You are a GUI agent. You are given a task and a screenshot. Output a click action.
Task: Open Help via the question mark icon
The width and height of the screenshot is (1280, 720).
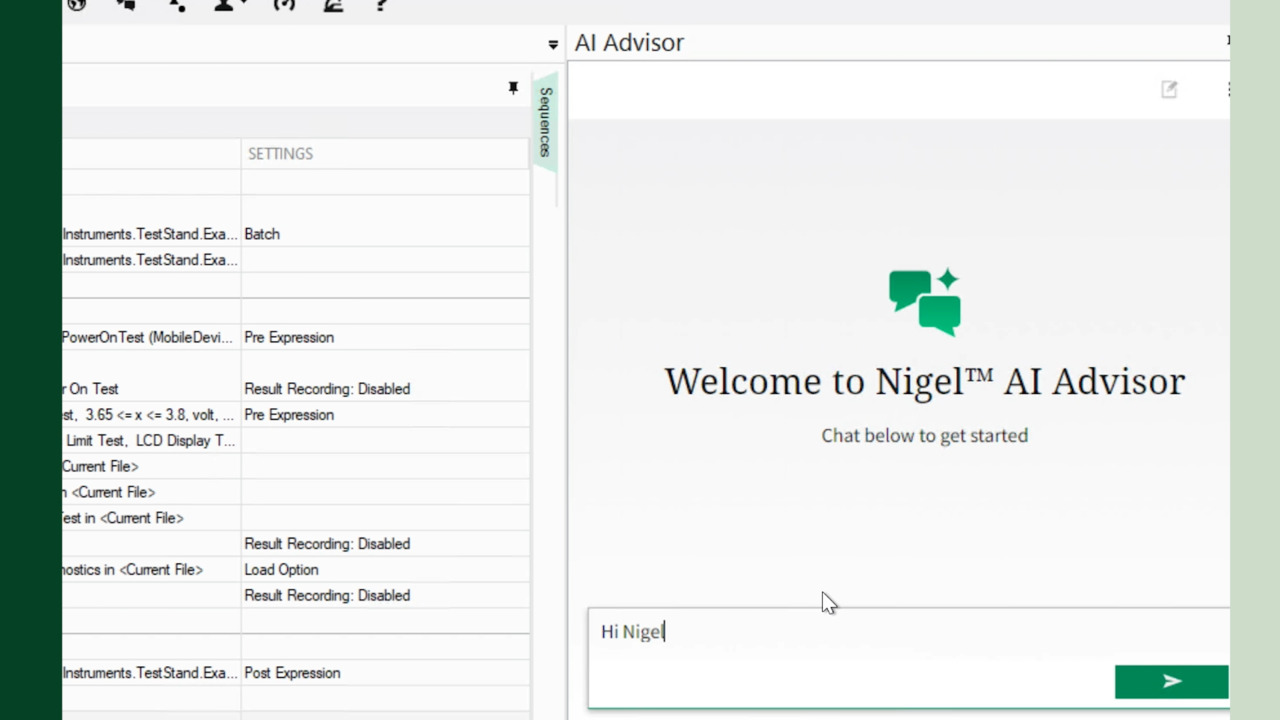click(381, 5)
